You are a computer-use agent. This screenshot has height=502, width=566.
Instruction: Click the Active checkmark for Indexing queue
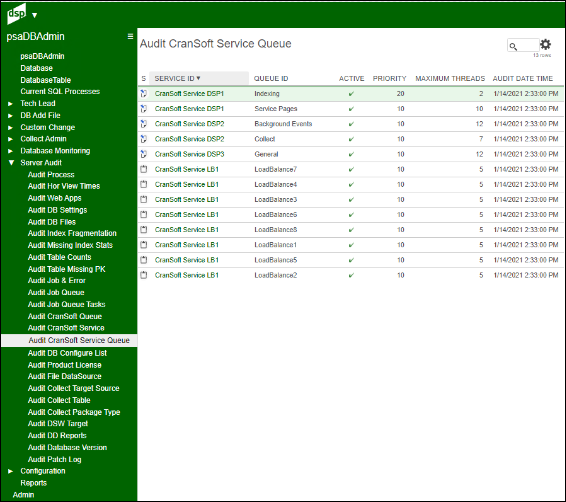pyautogui.click(x=351, y=94)
